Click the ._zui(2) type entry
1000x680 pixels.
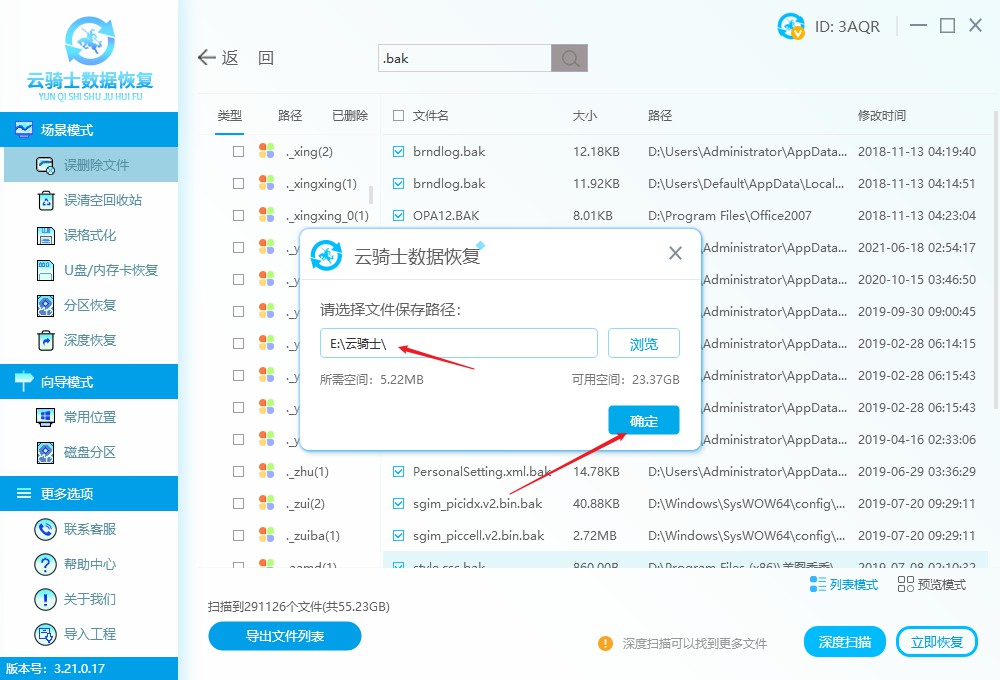[305, 503]
